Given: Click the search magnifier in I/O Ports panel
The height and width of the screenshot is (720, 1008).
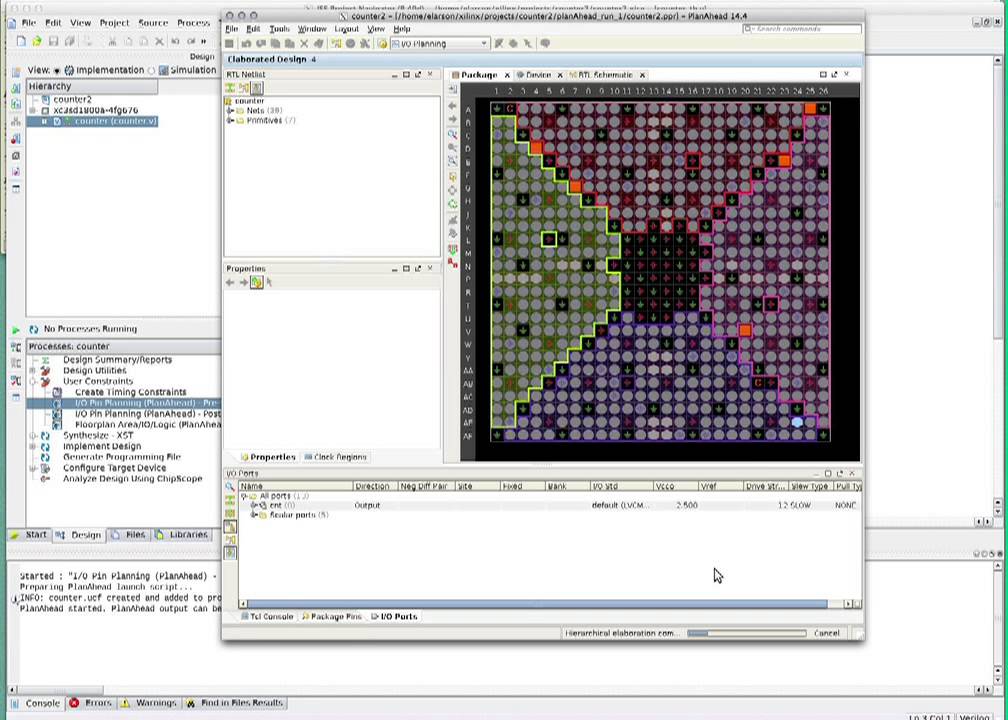Looking at the screenshot, I should pyautogui.click(x=230, y=487).
